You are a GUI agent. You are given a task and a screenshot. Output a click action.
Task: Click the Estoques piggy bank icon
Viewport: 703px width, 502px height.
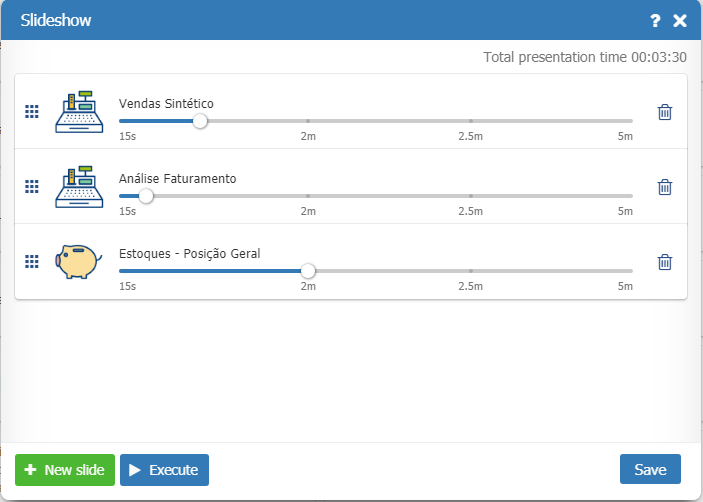(77, 261)
